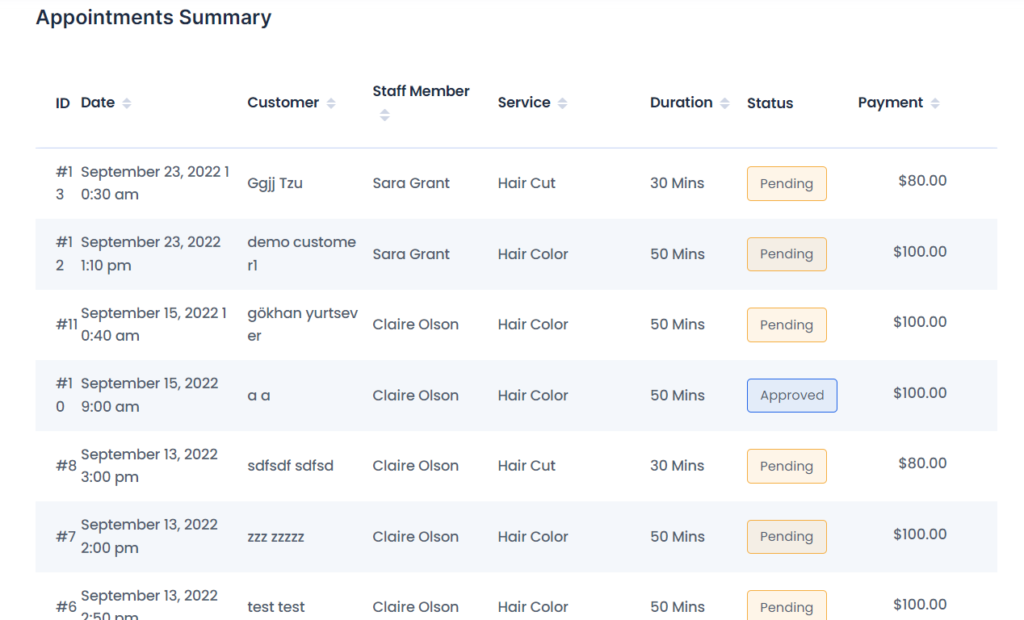Click the Duration column sort arrows
Viewport: 1024px width, 620px height.
[x=725, y=103]
